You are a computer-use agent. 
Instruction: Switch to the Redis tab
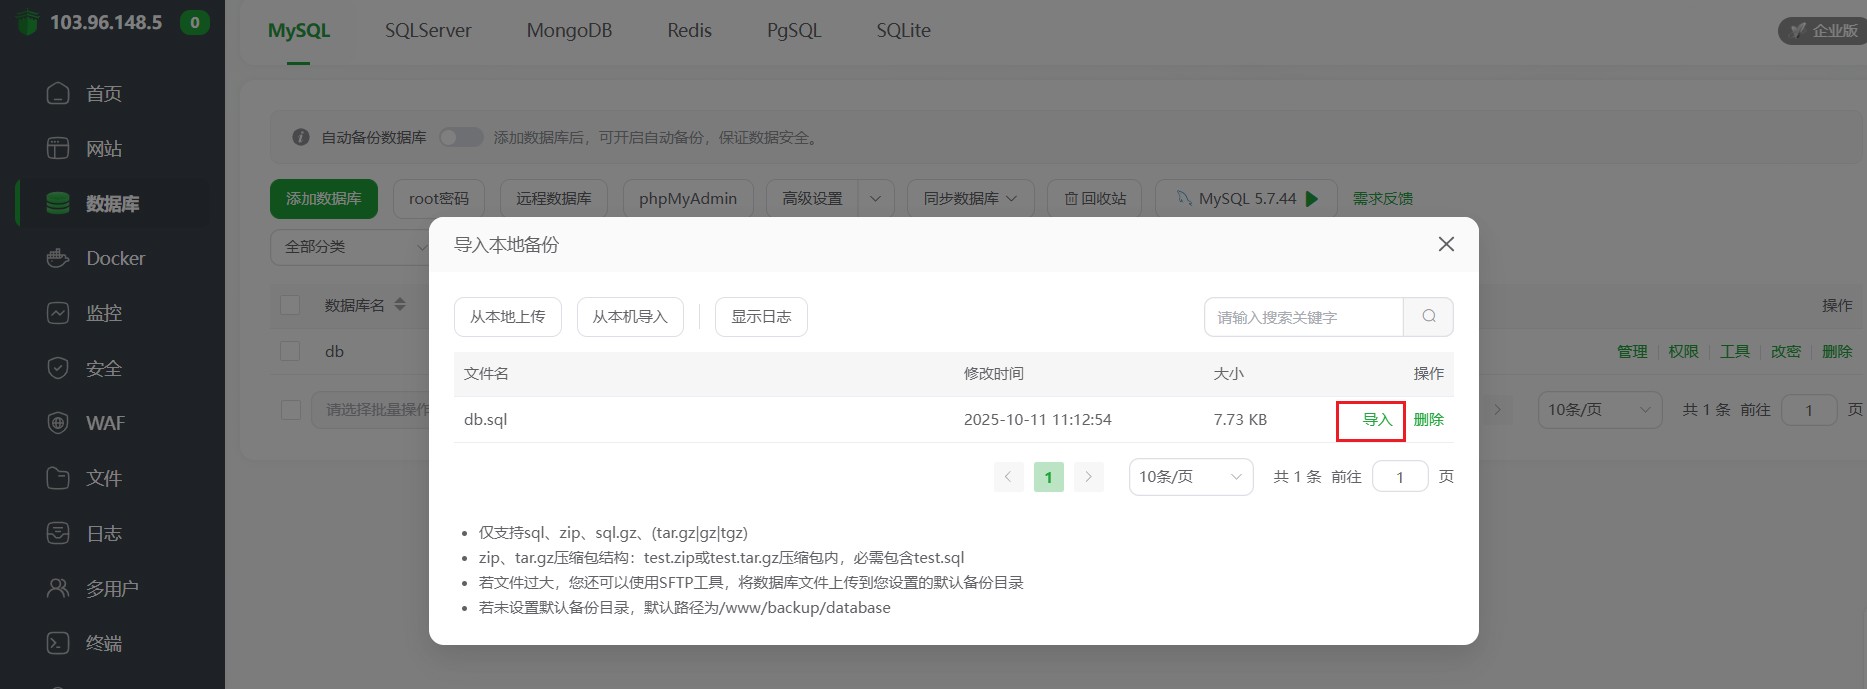(x=689, y=31)
